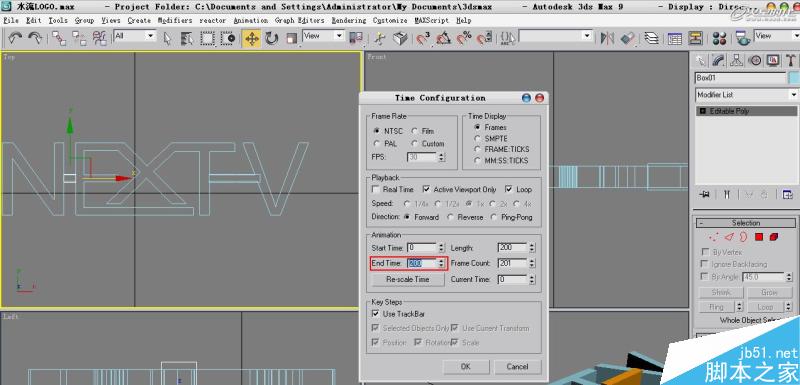This screenshot has height=385, width=800.
Task: Select Element sub-object level red cube
Action: point(774,237)
